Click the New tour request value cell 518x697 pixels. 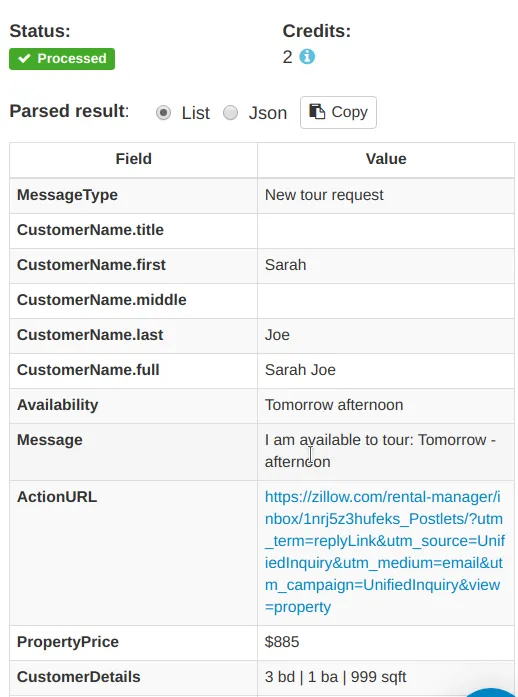coord(386,195)
